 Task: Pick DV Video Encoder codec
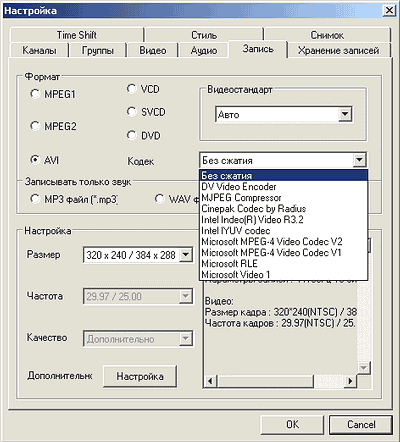coord(284,186)
